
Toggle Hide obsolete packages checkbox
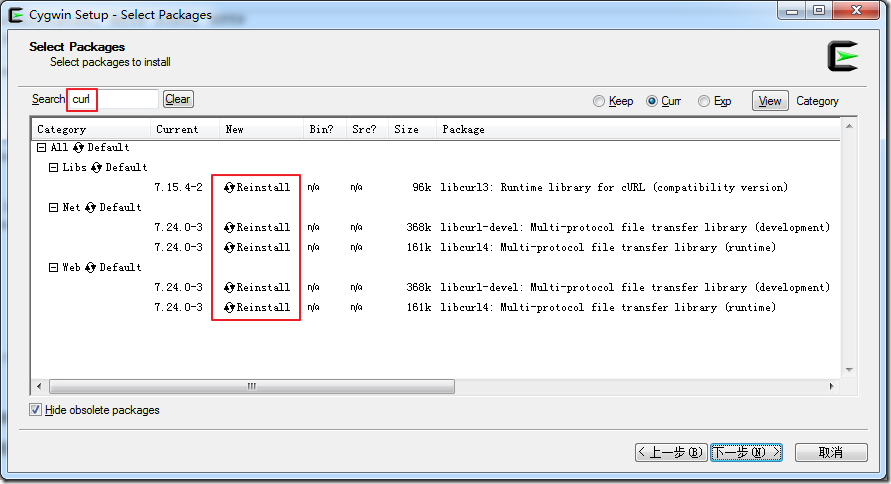point(35,410)
